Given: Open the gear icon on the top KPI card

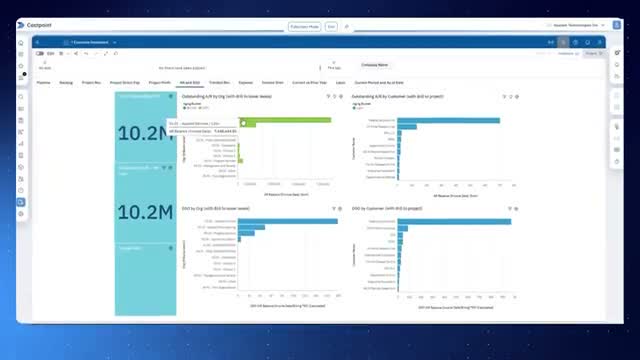Looking at the screenshot, I should click(x=171, y=96).
